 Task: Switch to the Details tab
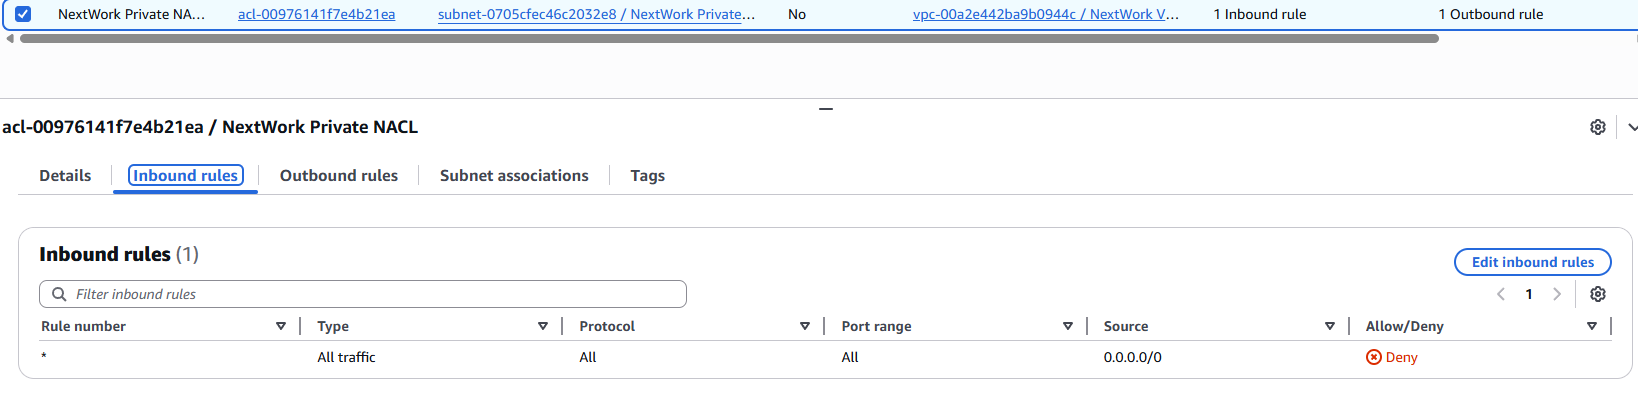click(65, 176)
